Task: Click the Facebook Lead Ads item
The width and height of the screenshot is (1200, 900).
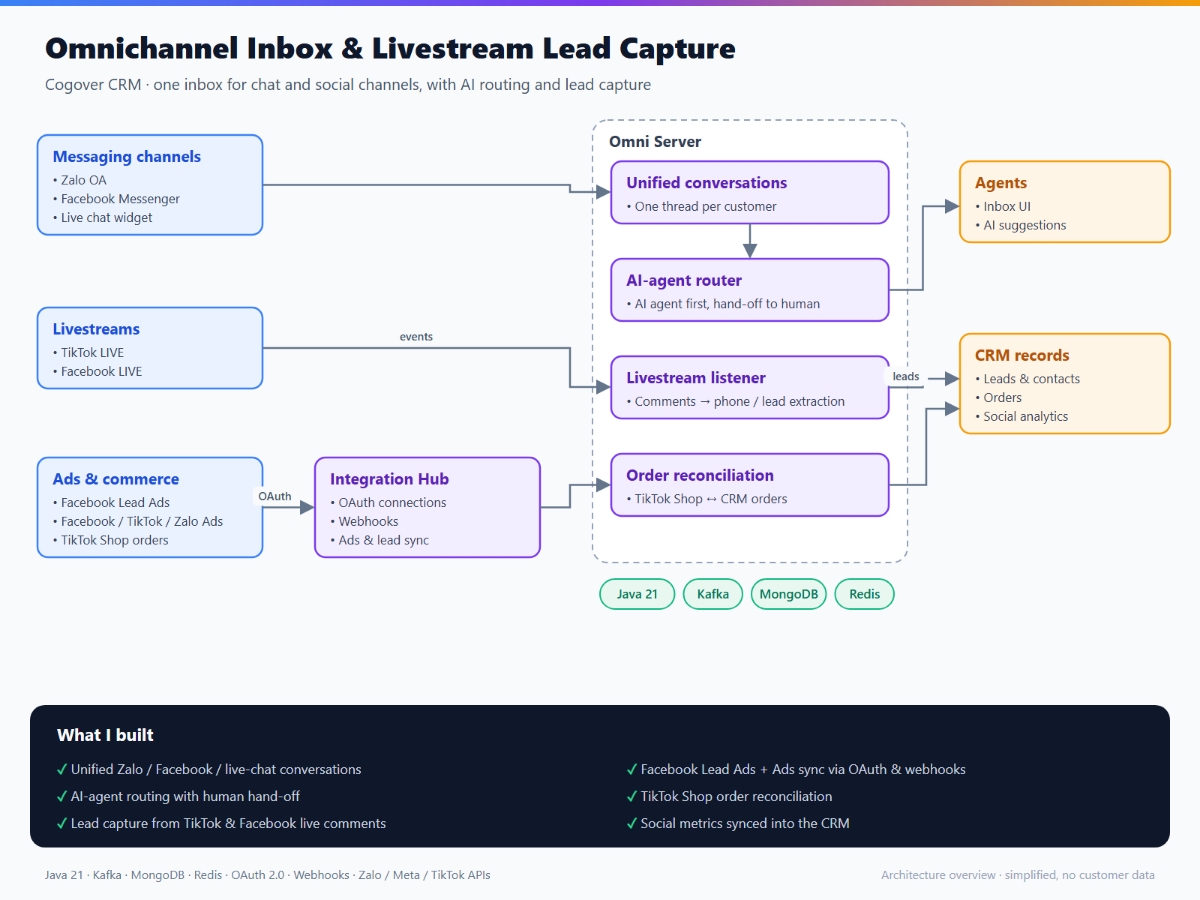Action: [116, 502]
